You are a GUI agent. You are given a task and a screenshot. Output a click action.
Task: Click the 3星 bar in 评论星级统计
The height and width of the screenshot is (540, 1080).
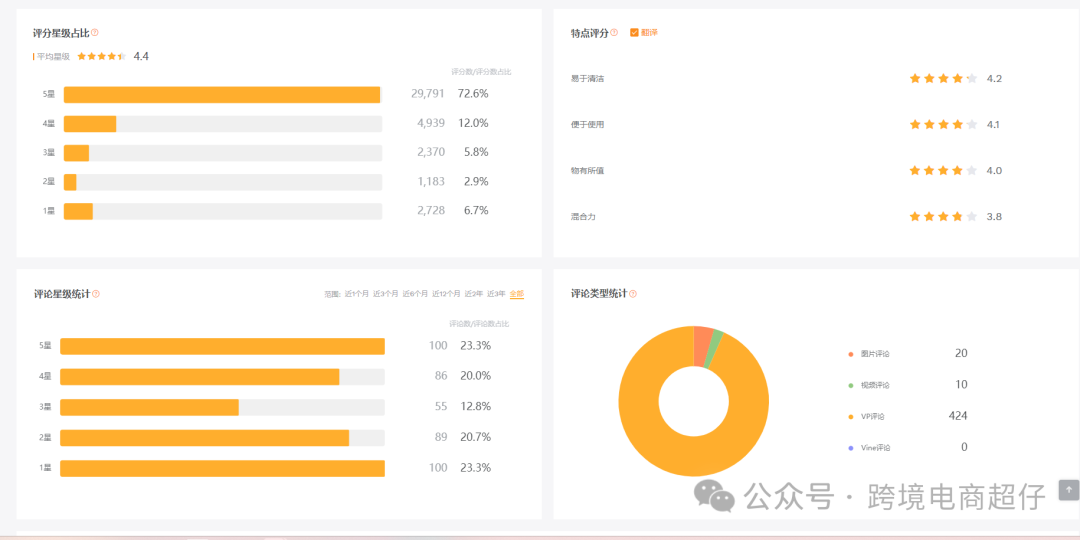[150, 407]
